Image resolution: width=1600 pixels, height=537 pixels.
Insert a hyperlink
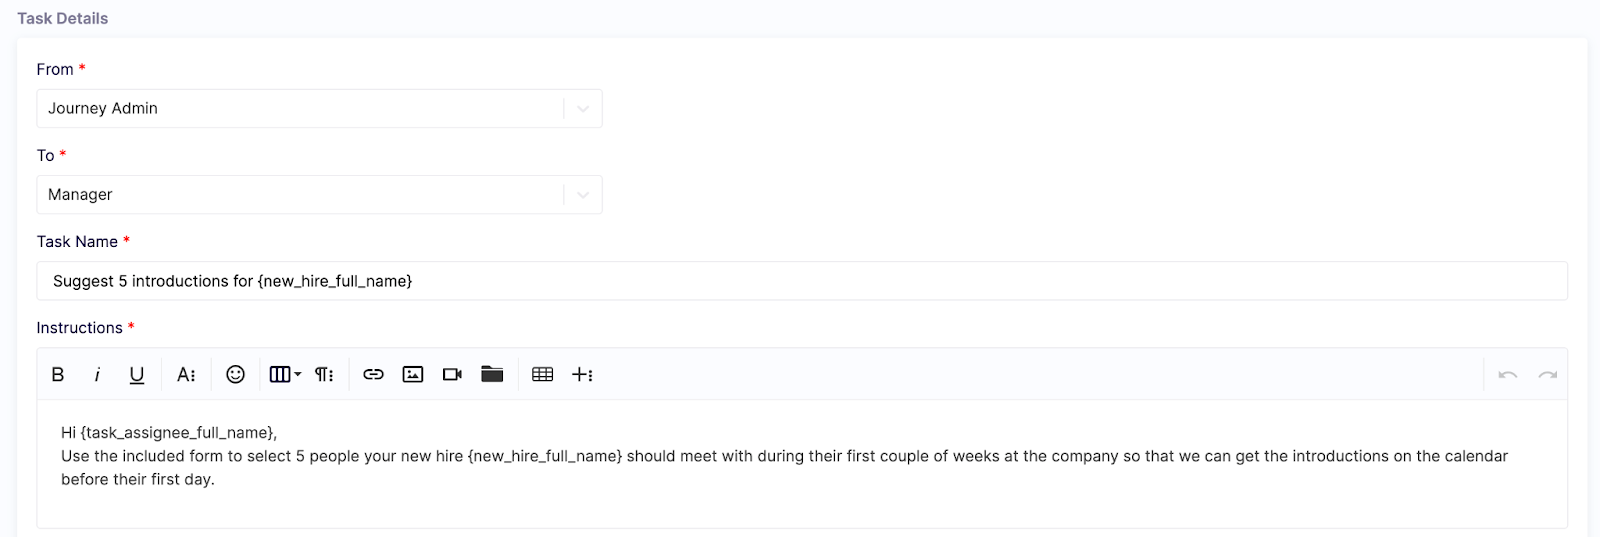point(373,374)
